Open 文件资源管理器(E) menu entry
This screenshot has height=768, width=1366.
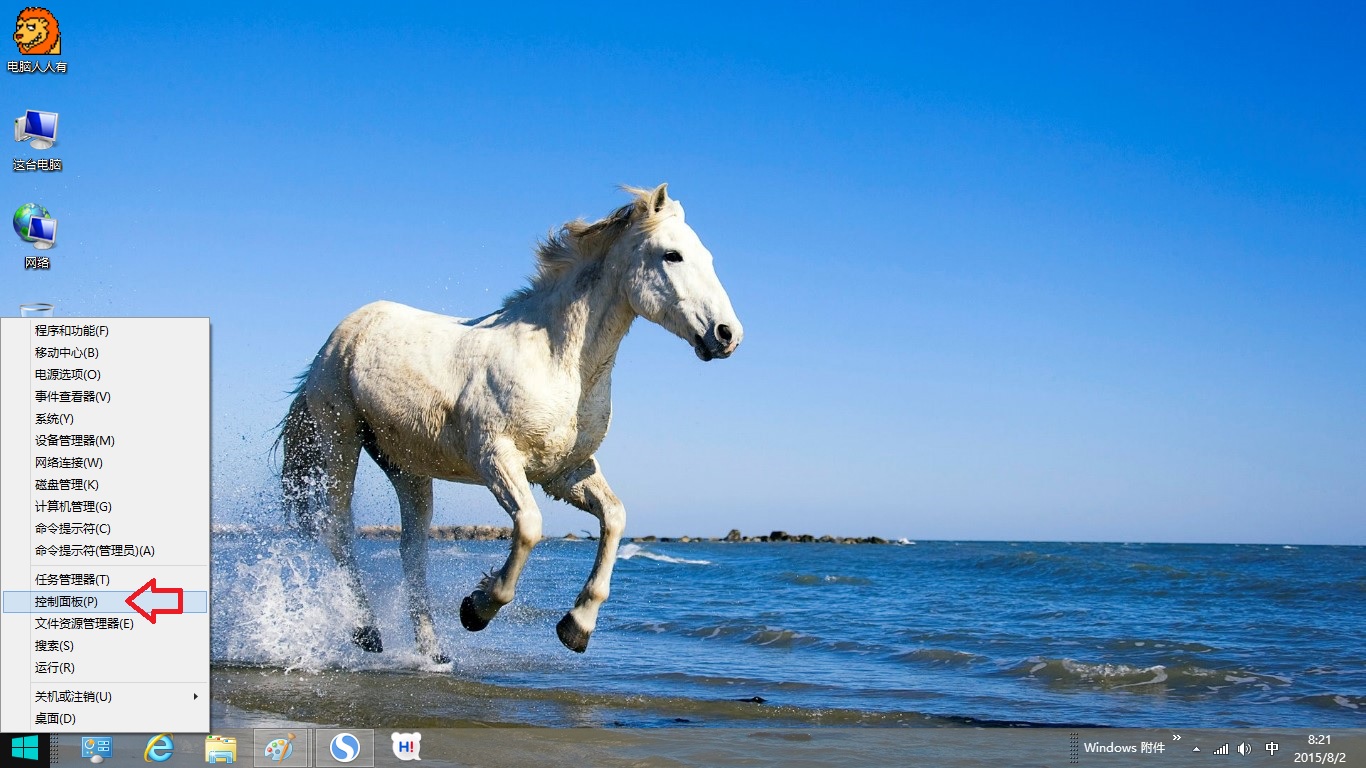106,624
